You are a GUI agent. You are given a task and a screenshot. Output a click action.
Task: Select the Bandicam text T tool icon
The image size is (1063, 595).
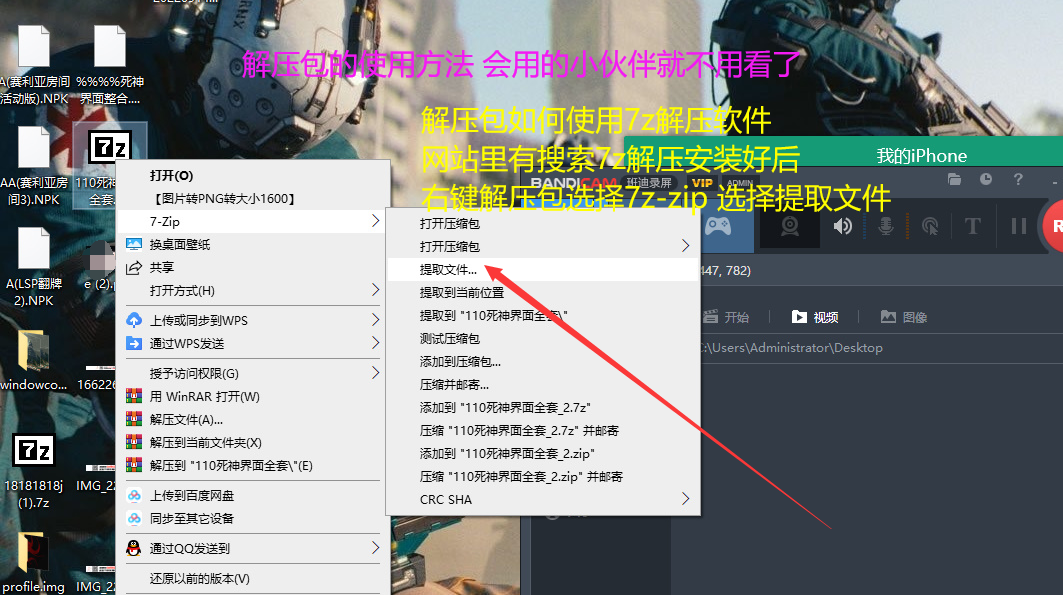pyautogui.click(x=972, y=226)
